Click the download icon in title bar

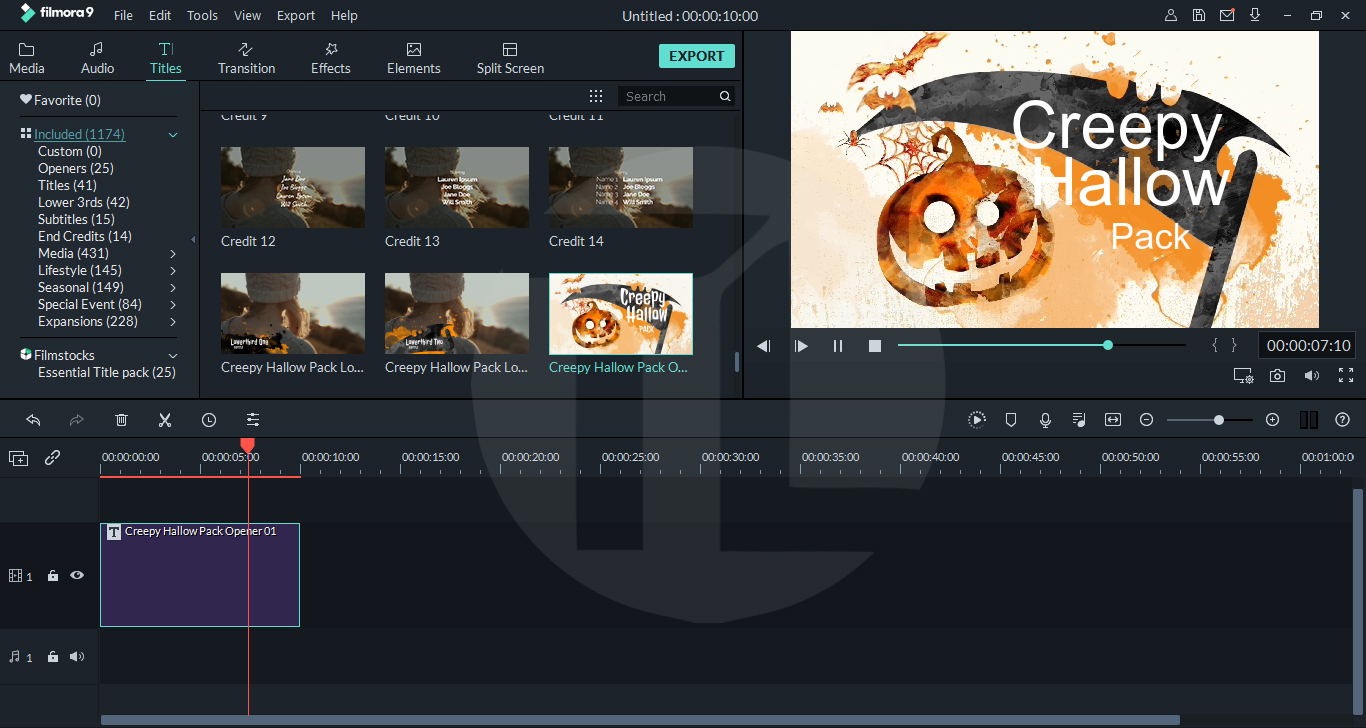coord(1255,15)
